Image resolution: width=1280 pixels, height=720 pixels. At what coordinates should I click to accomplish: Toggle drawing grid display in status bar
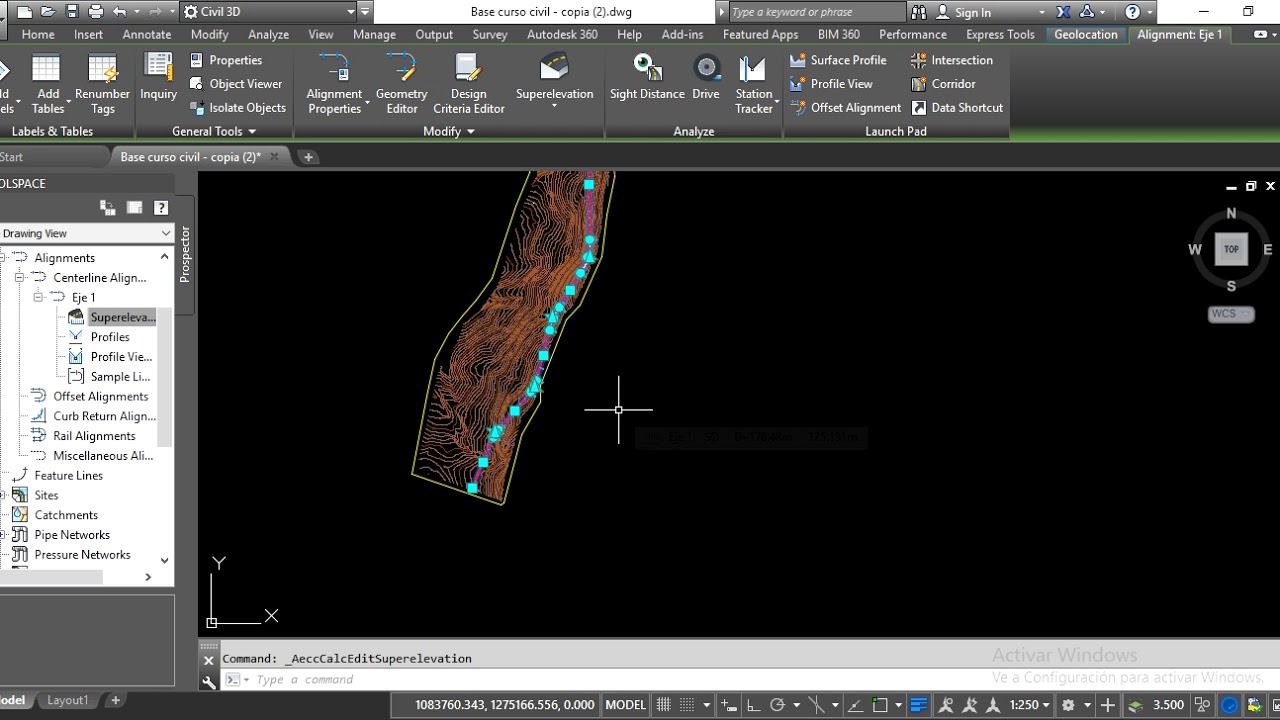pyautogui.click(x=662, y=705)
